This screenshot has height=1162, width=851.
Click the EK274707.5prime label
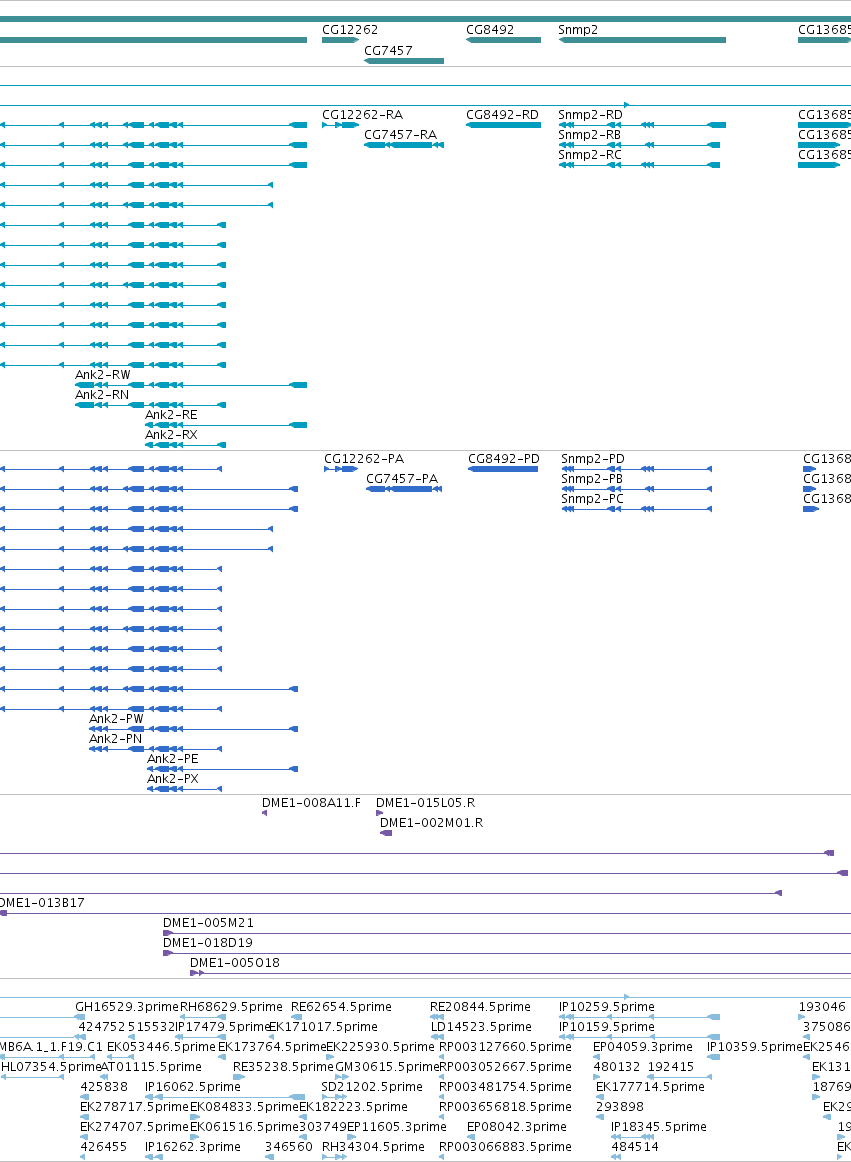point(134,1127)
